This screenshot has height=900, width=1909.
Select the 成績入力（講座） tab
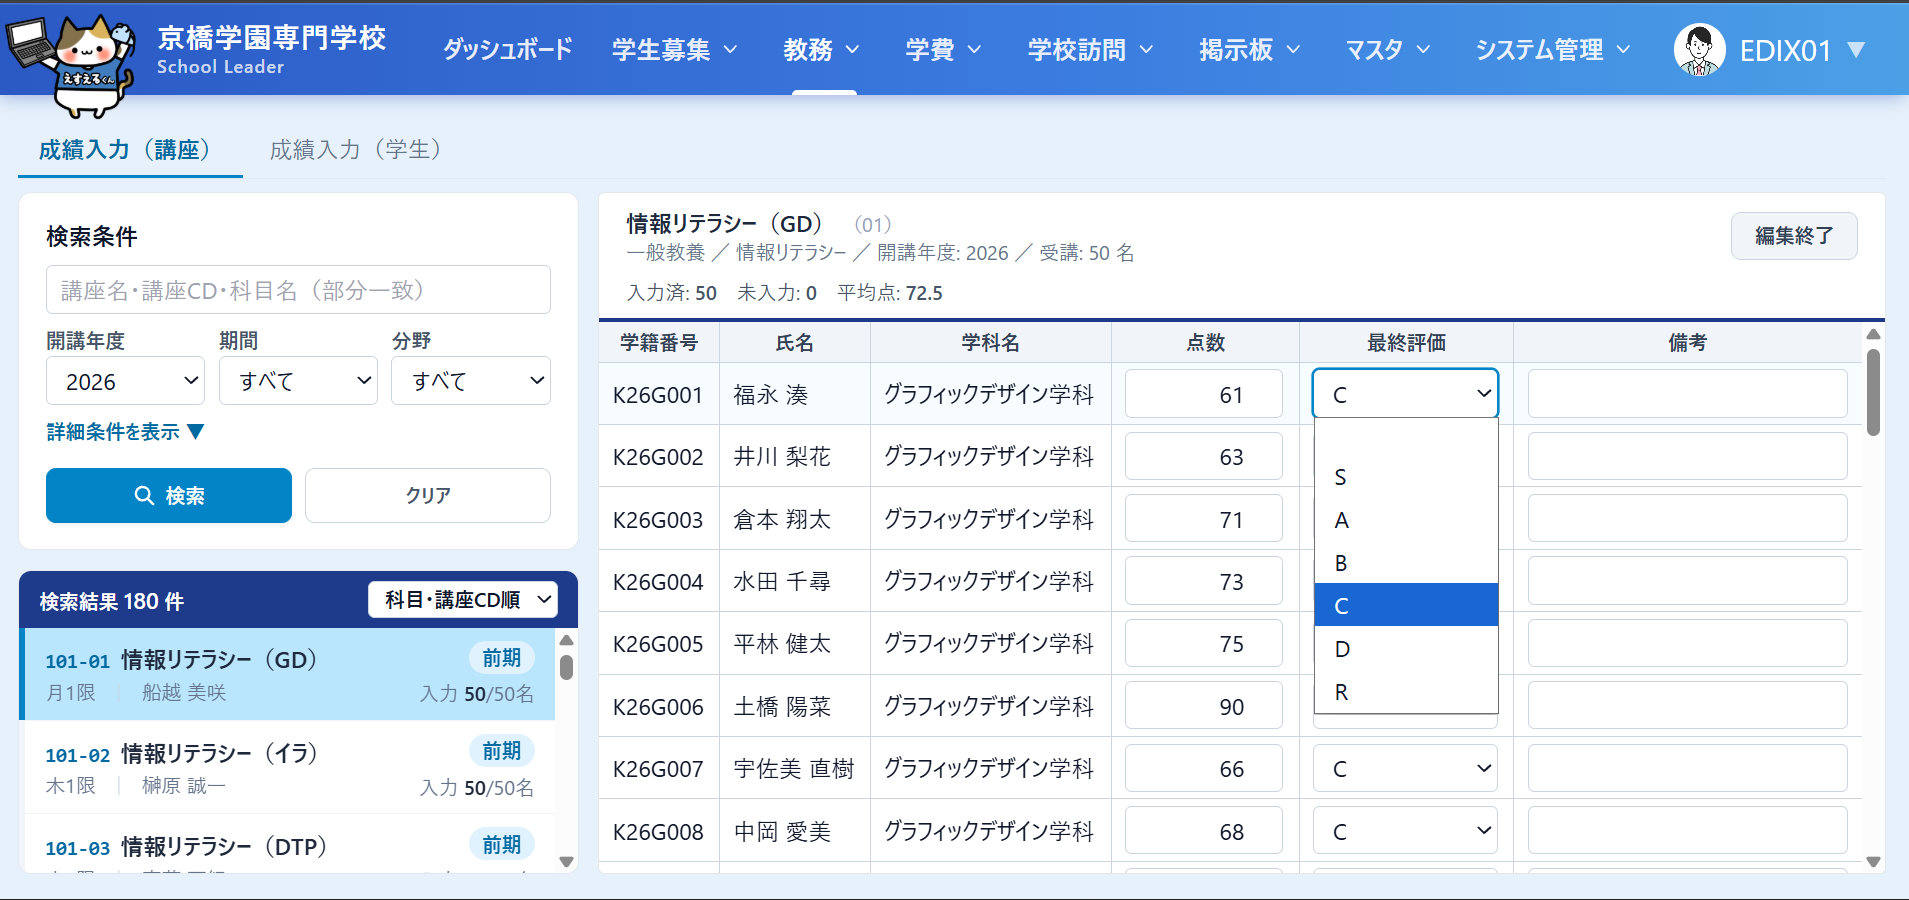130,150
